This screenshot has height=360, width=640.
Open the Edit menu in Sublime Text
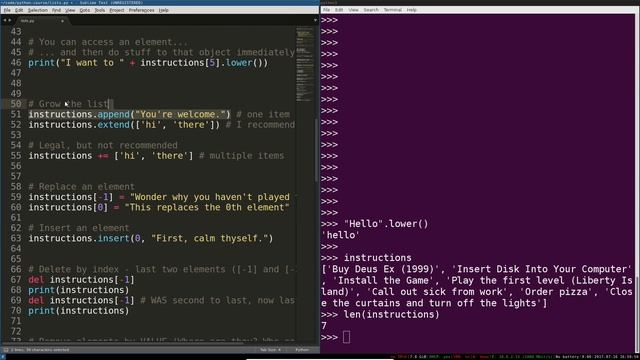(x=19, y=10)
